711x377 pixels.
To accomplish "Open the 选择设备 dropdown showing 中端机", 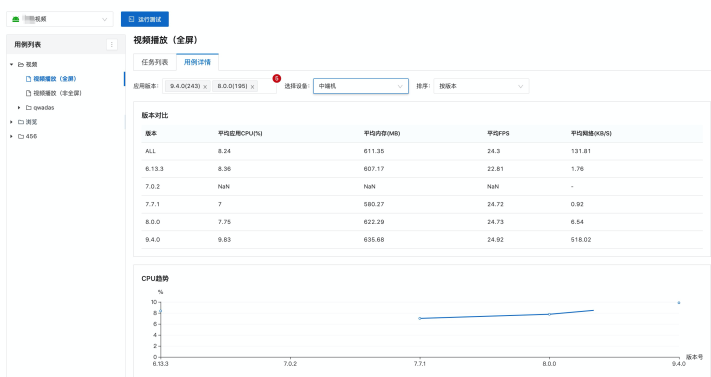I will pos(361,86).
